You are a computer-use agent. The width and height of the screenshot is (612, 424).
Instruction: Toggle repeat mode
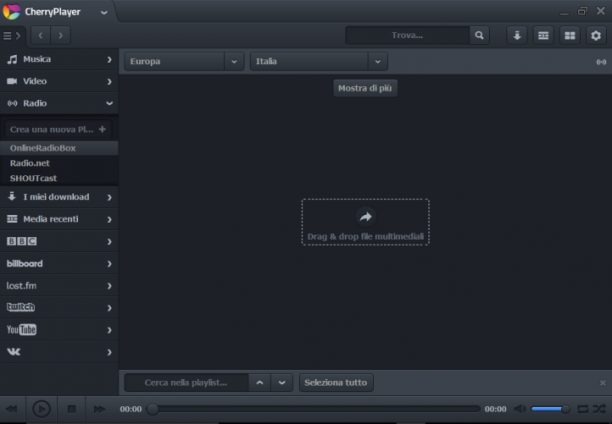(x=583, y=409)
